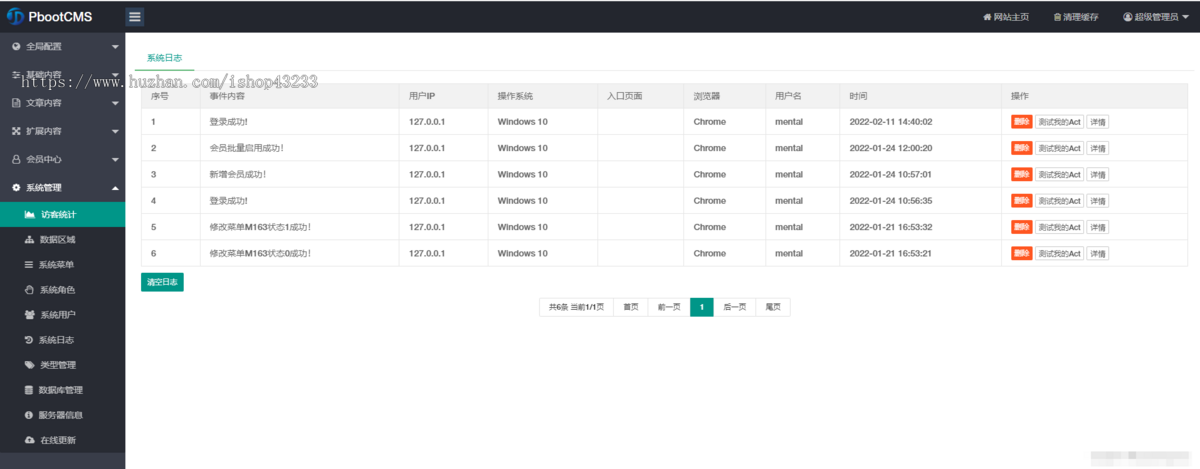This screenshot has height=469, width=1200.
Task: Collapse the 系统管理 sidebar menu
Action: [62, 187]
